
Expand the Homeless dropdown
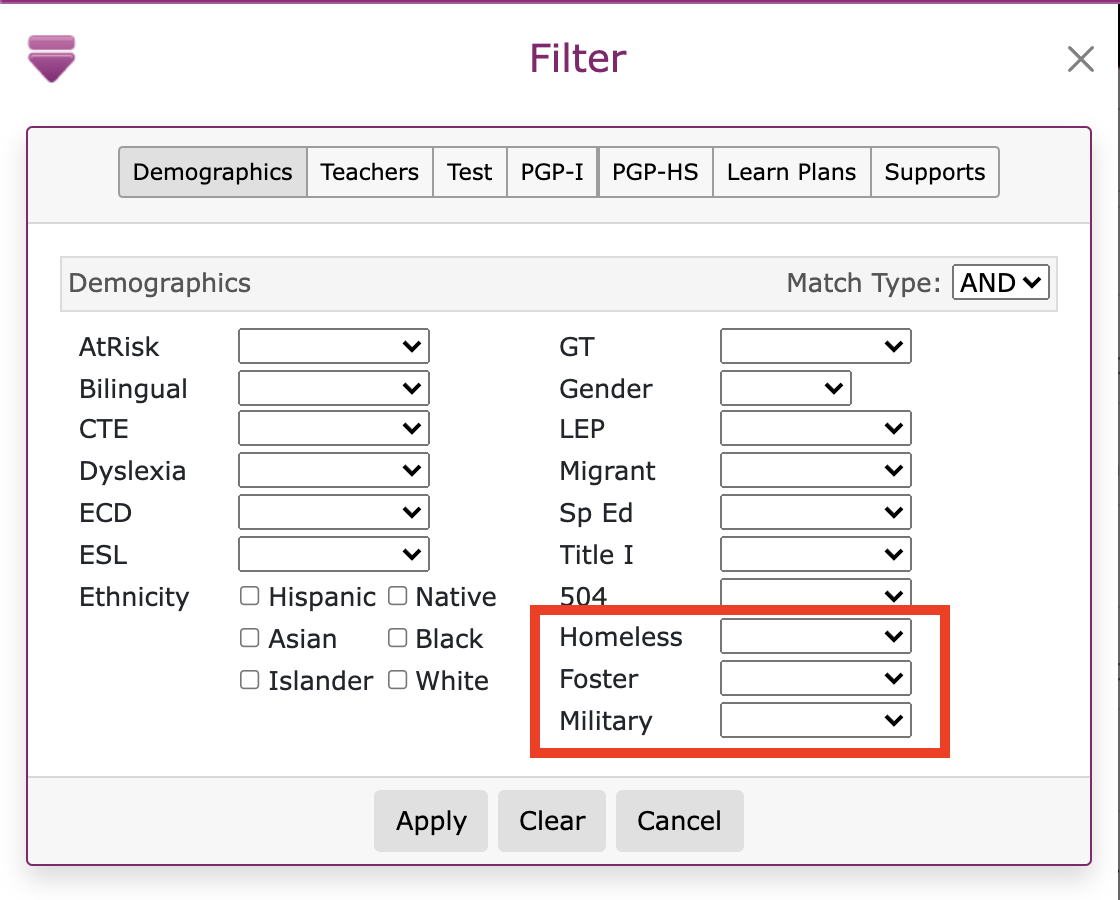click(815, 637)
